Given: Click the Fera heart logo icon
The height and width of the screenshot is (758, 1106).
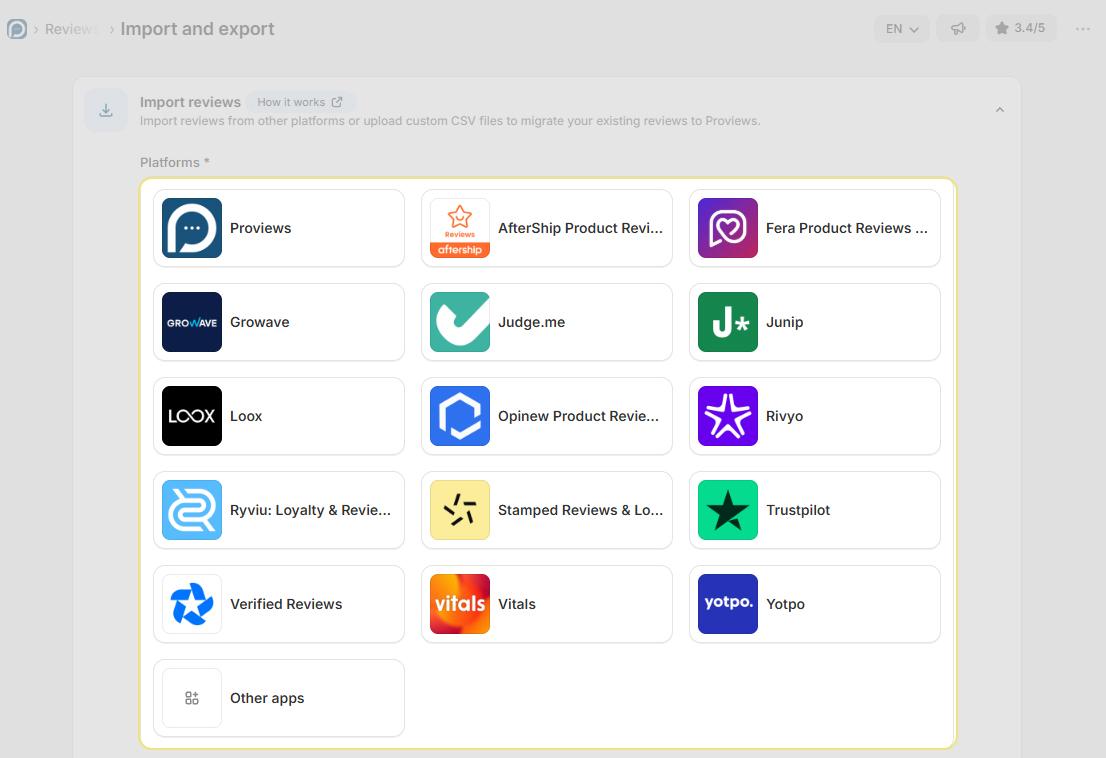Looking at the screenshot, I should coord(728,228).
